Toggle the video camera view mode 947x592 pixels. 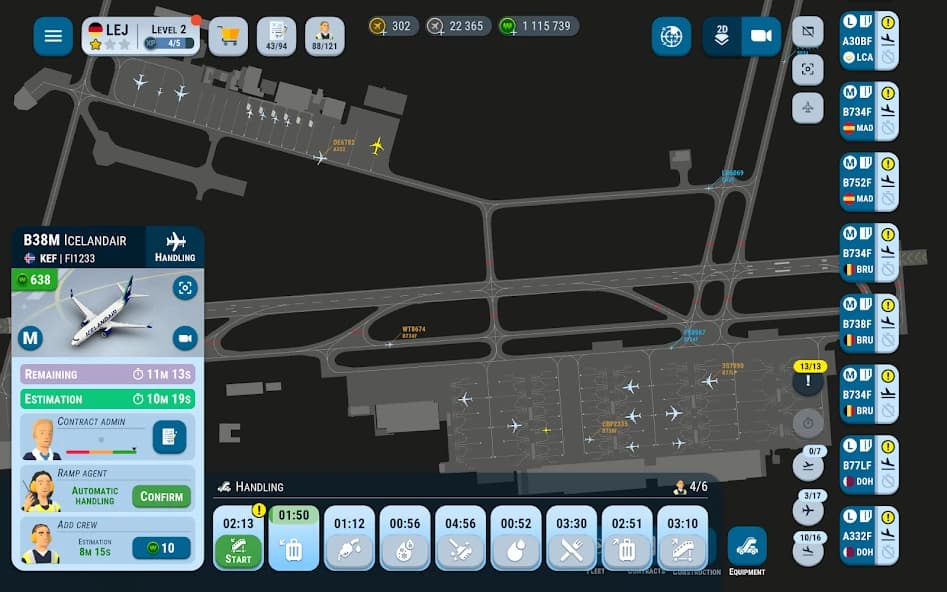(761, 36)
